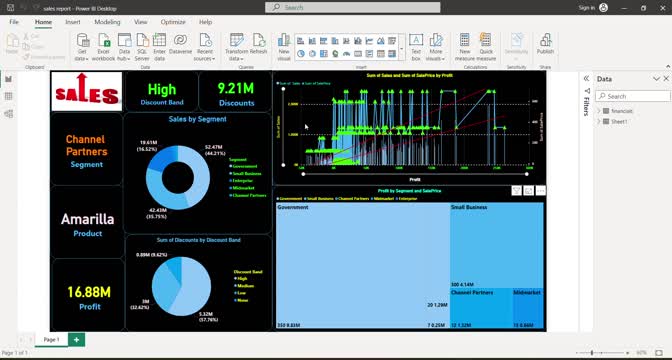The image size is (672, 360).
Task: Refresh the data with Refresh icon
Action: coord(258,44)
